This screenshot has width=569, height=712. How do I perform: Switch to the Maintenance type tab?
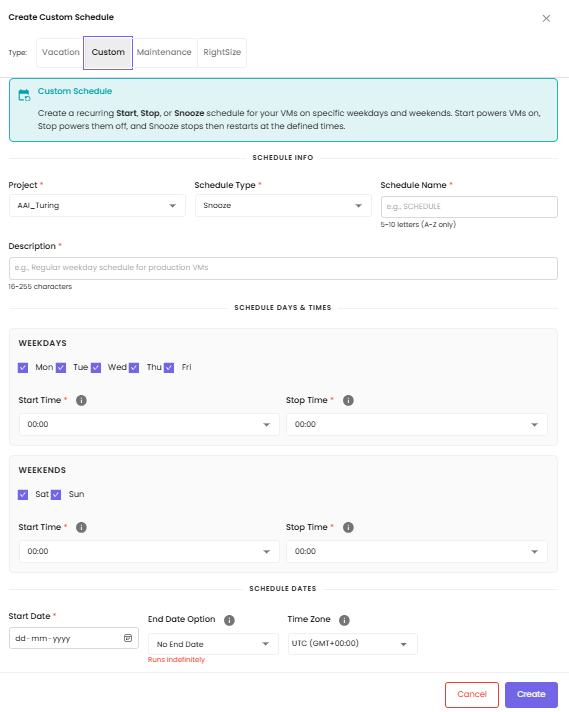tap(164, 53)
